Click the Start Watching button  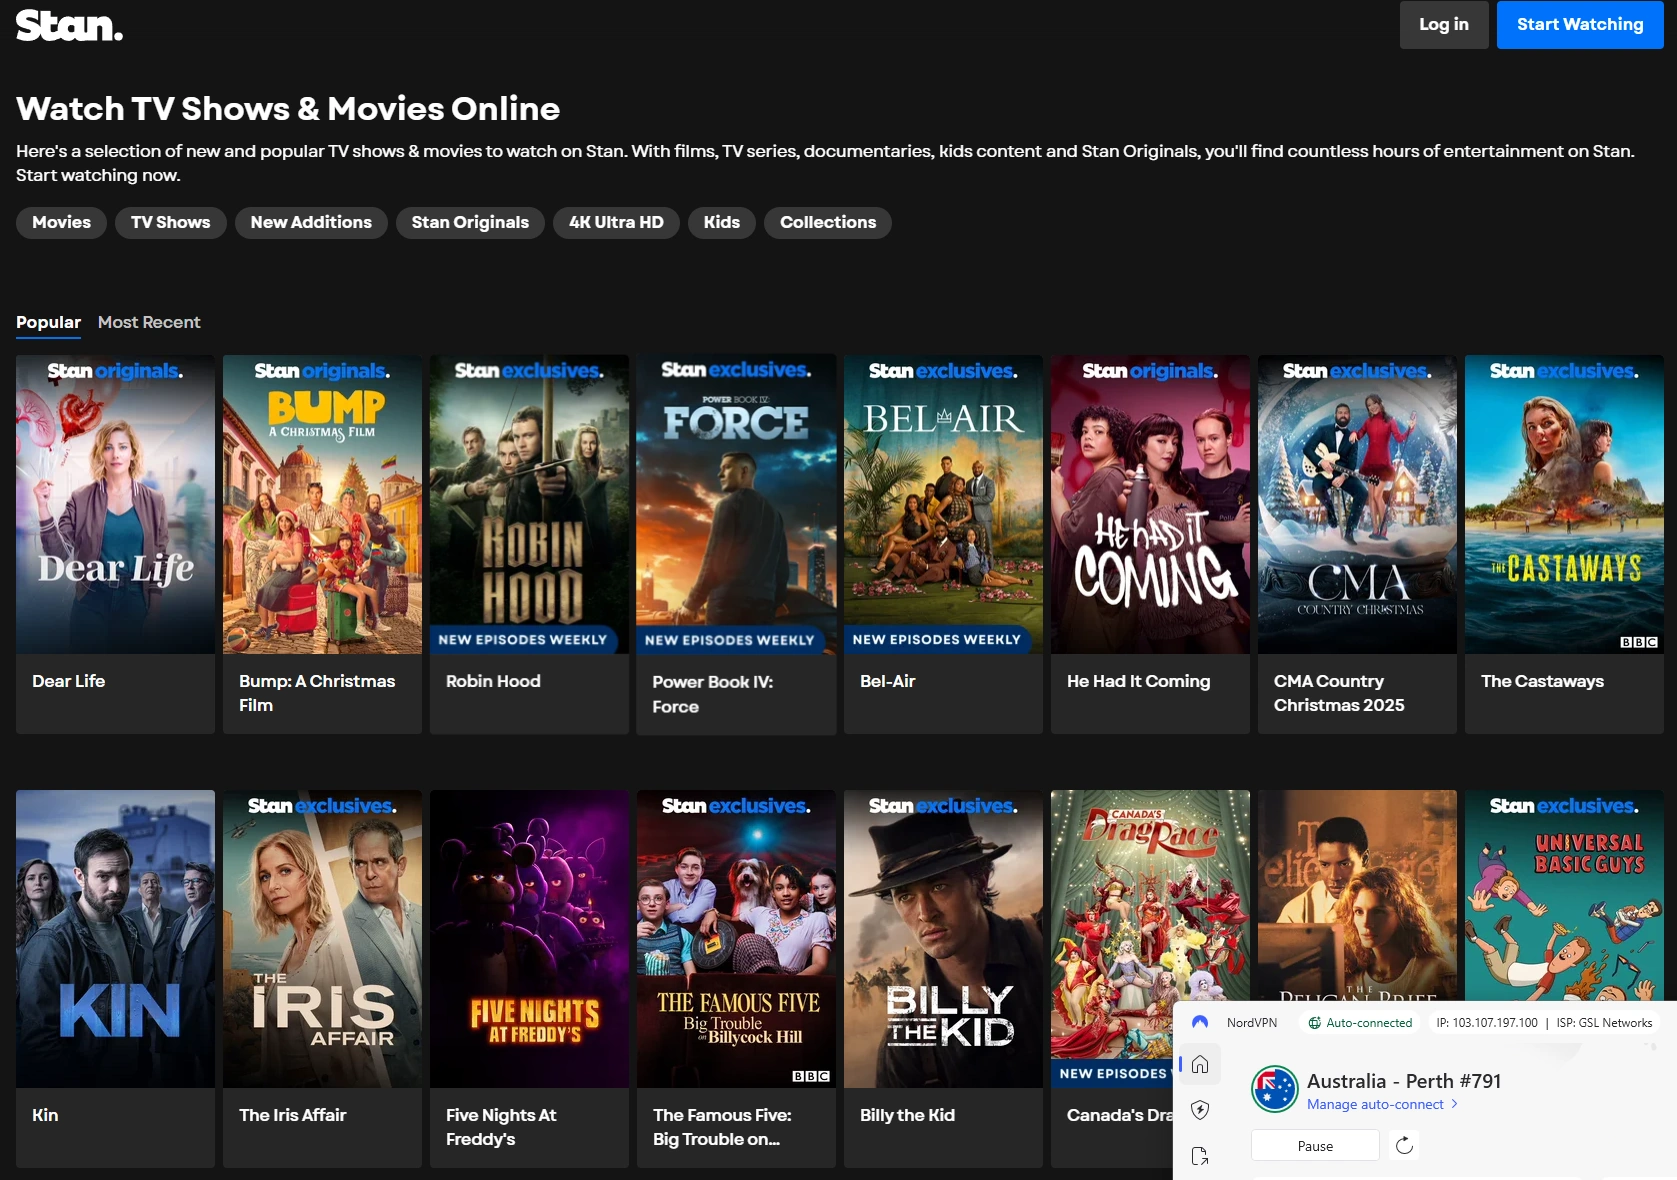[1580, 24]
